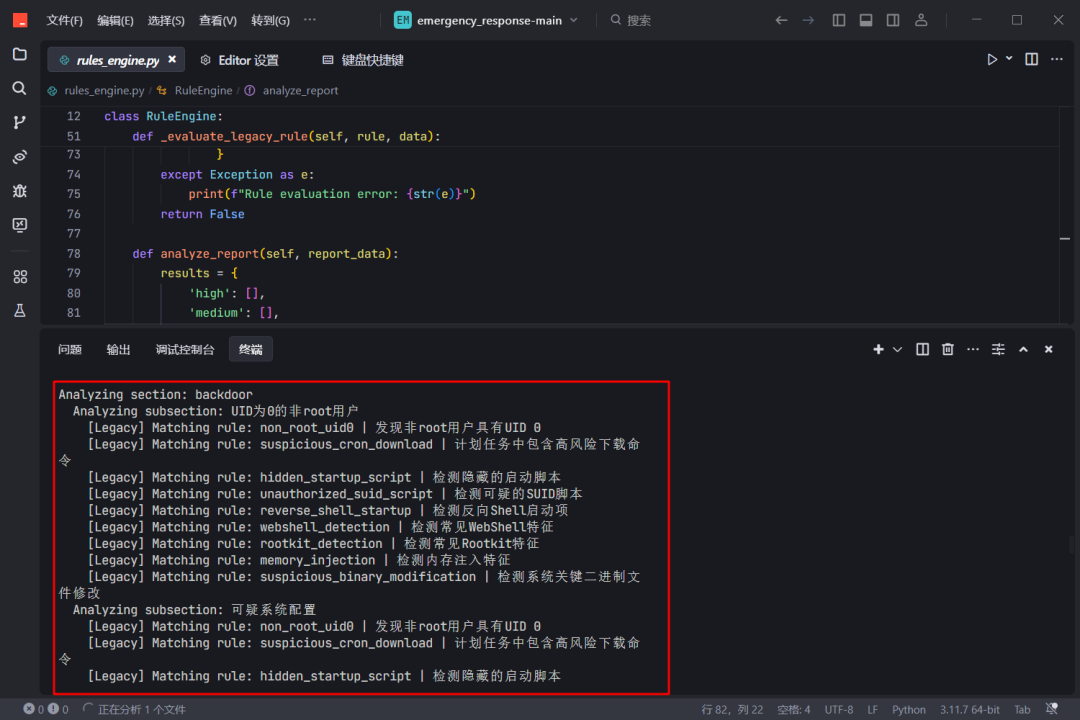Select the 输出 panel tab
The height and width of the screenshot is (720, 1080).
pos(118,349)
